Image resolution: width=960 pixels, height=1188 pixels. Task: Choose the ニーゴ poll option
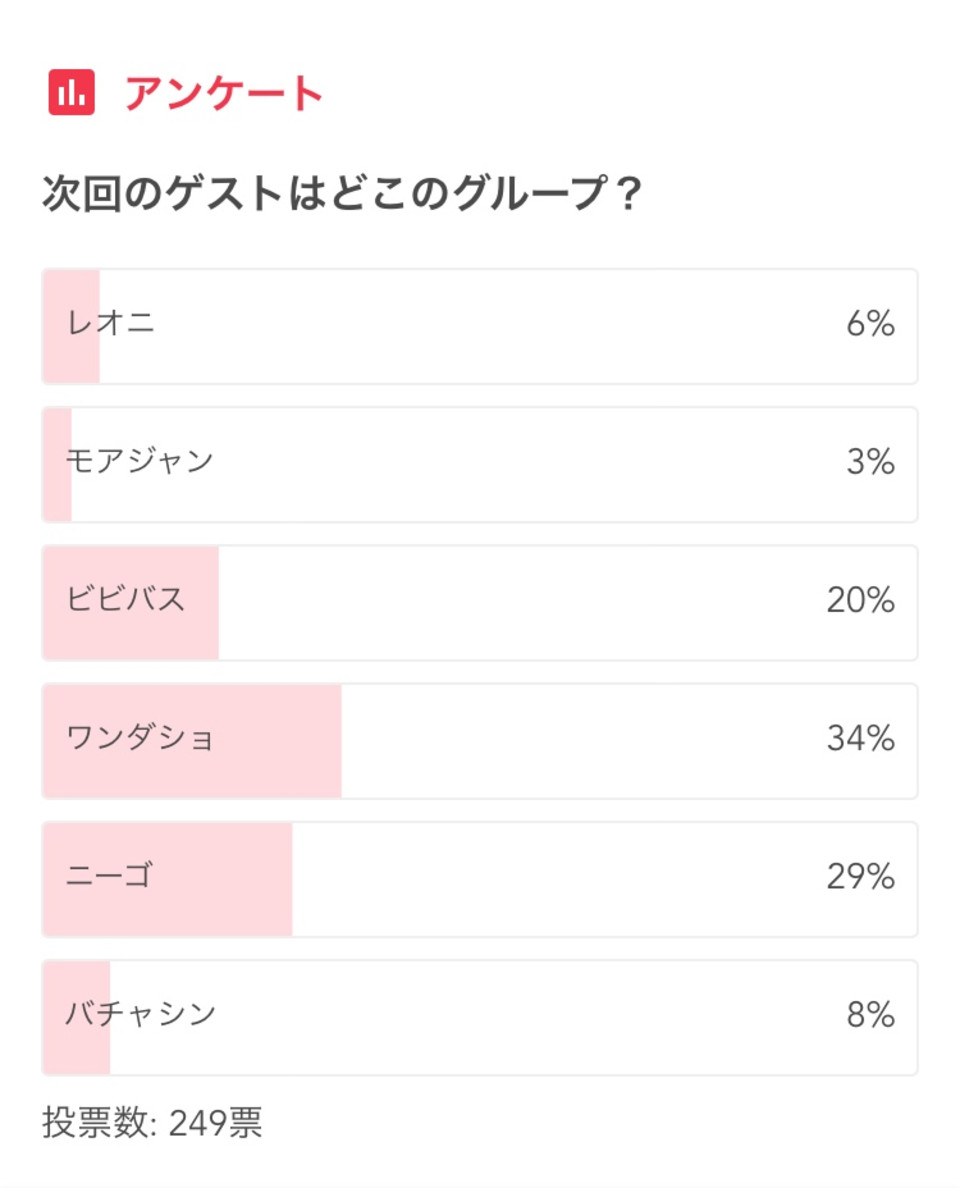[480, 879]
